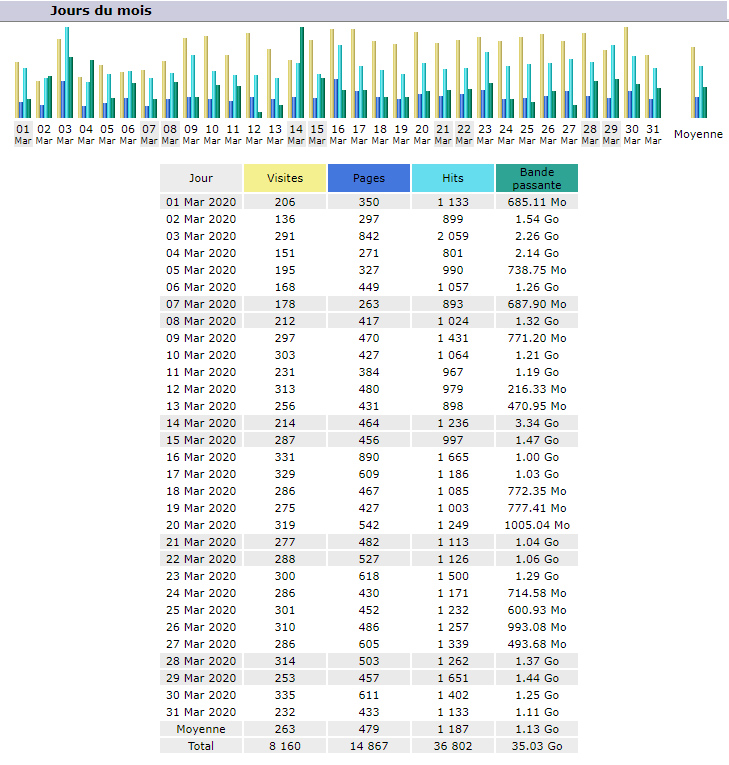Click the Jour column header
The height and width of the screenshot is (765, 729).
(201, 178)
